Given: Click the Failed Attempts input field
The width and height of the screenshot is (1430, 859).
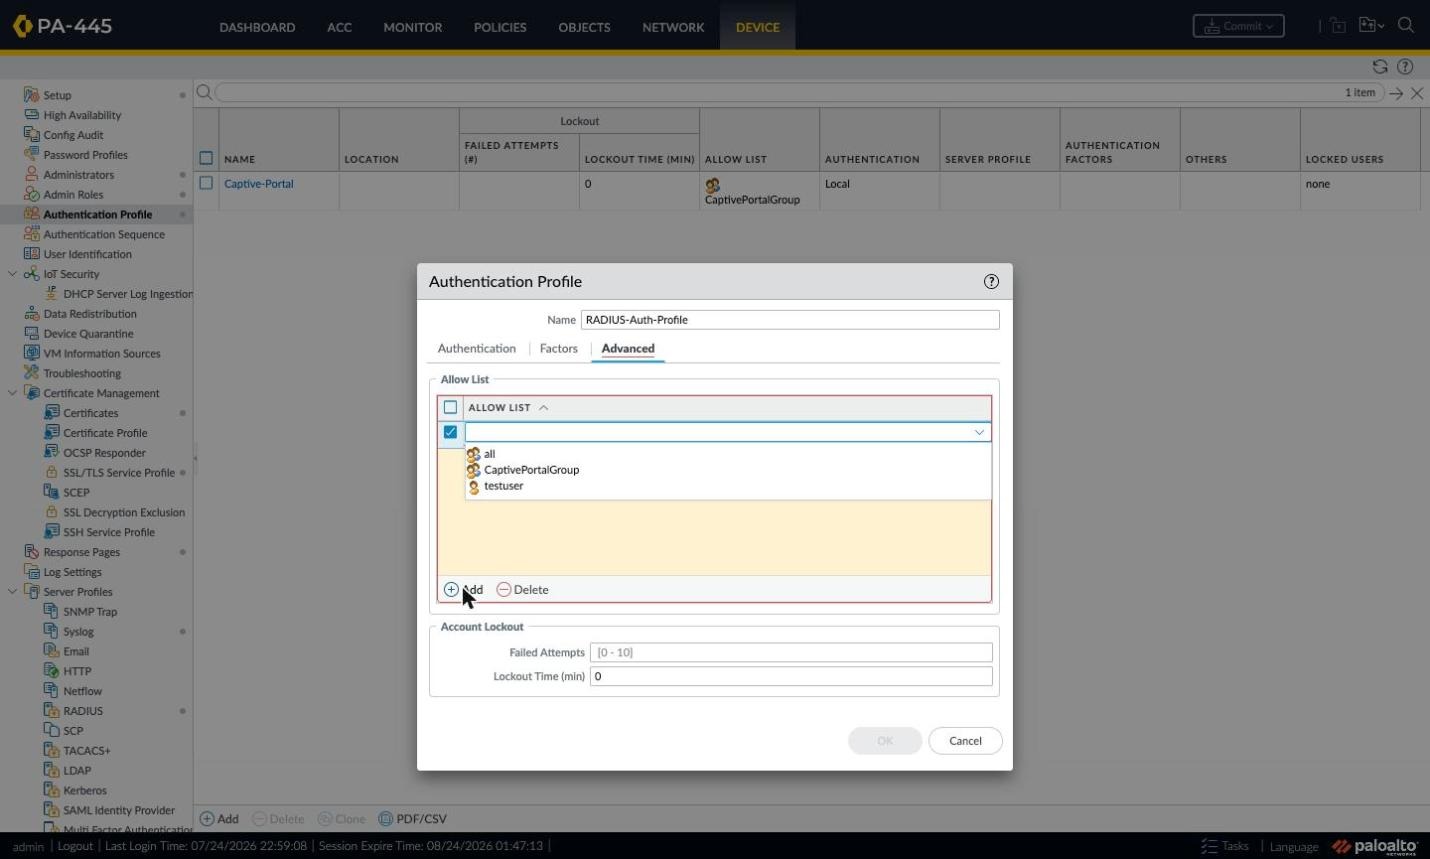Looking at the screenshot, I should (x=791, y=652).
